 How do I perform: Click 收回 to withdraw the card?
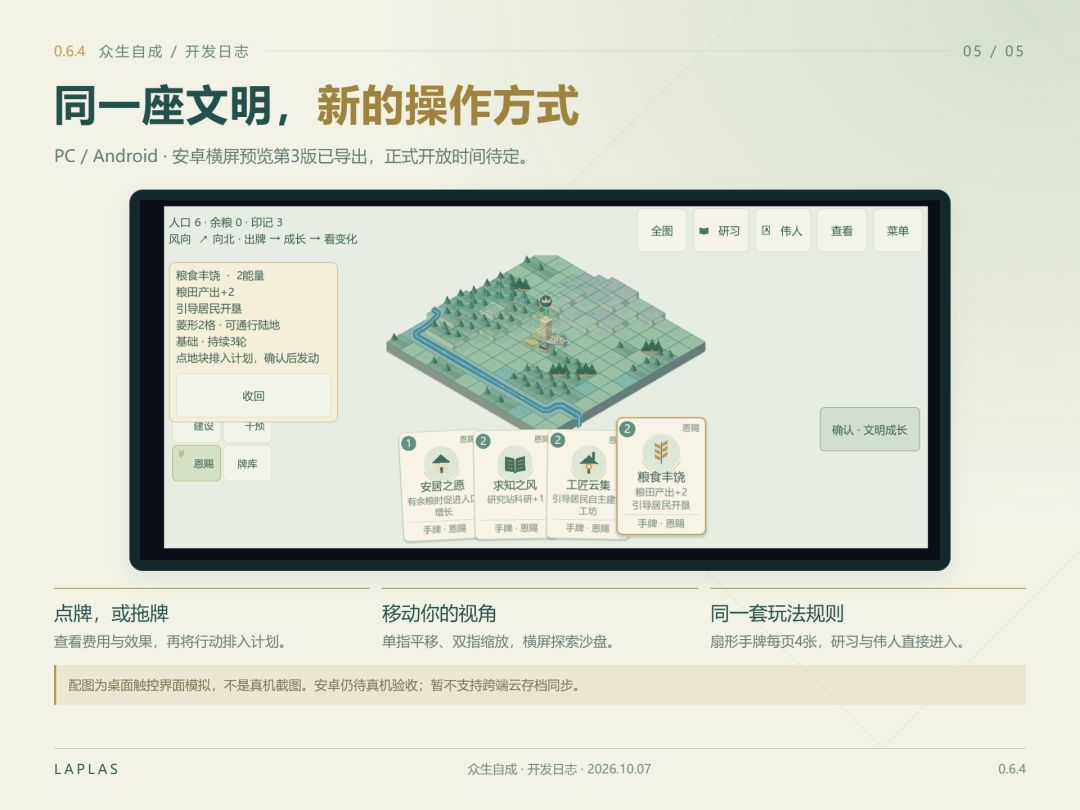pos(253,395)
